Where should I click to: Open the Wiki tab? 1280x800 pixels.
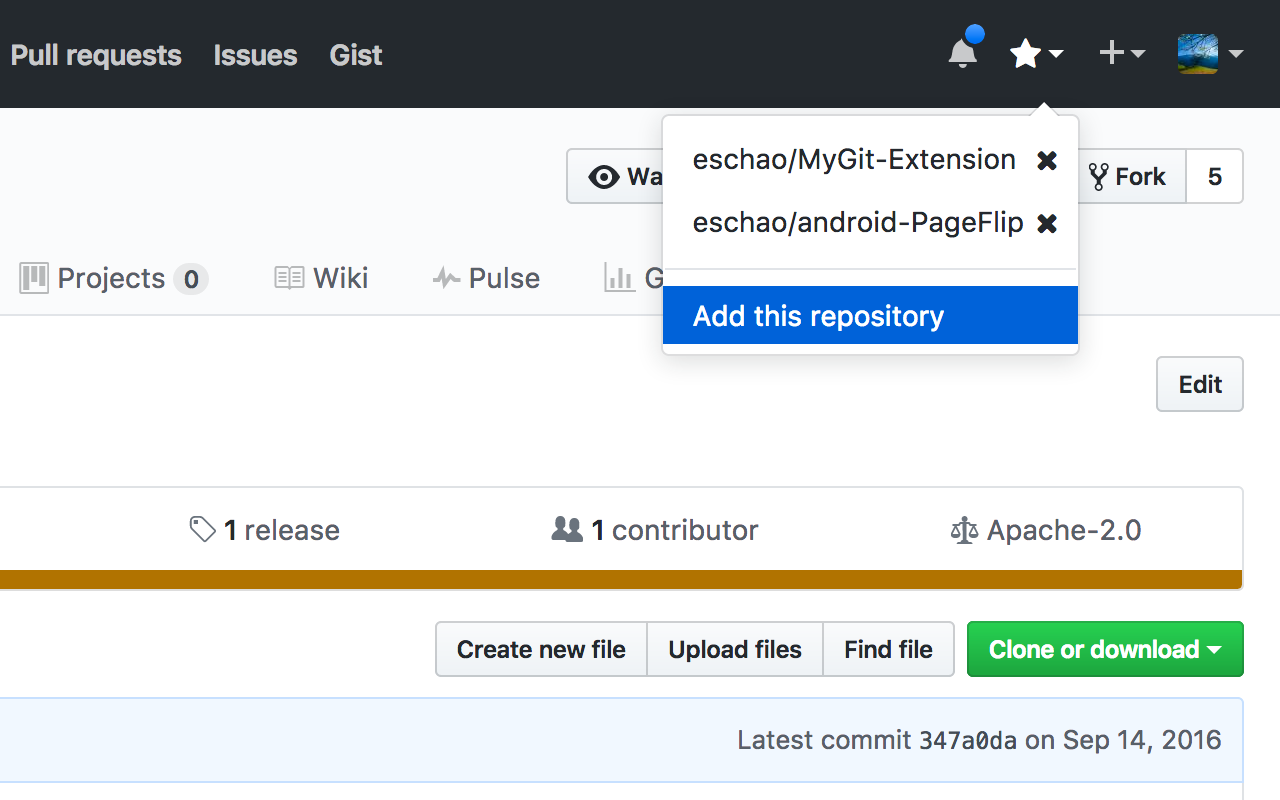click(322, 278)
